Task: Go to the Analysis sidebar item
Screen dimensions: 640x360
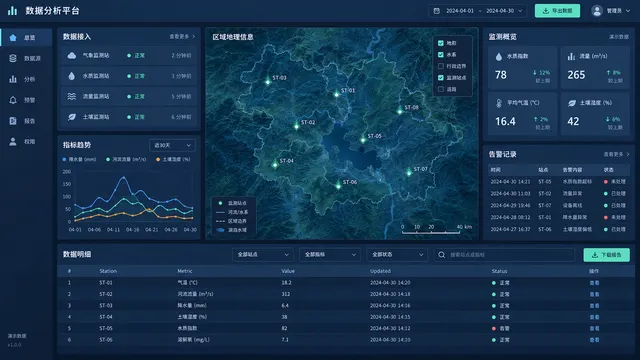Action: pyautogui.click(x=26, y=79)
